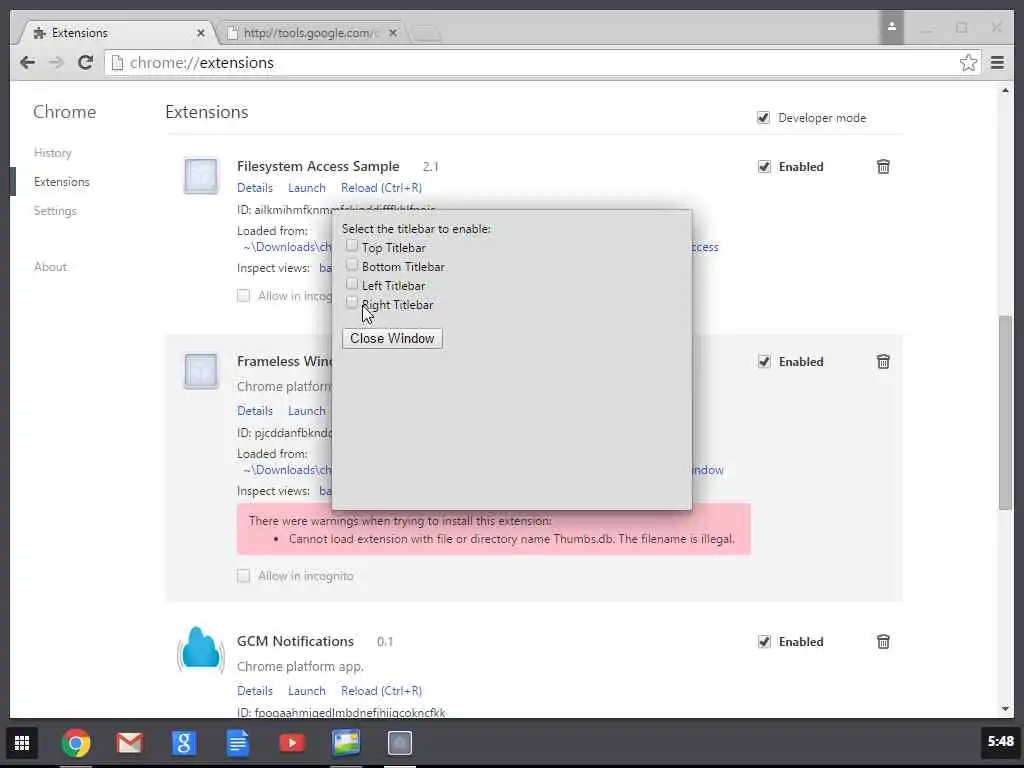The height and width of the screenshot is (768, 1024).
Task: Launch the GCM Notifications app
Action: (x=306, y=691)
